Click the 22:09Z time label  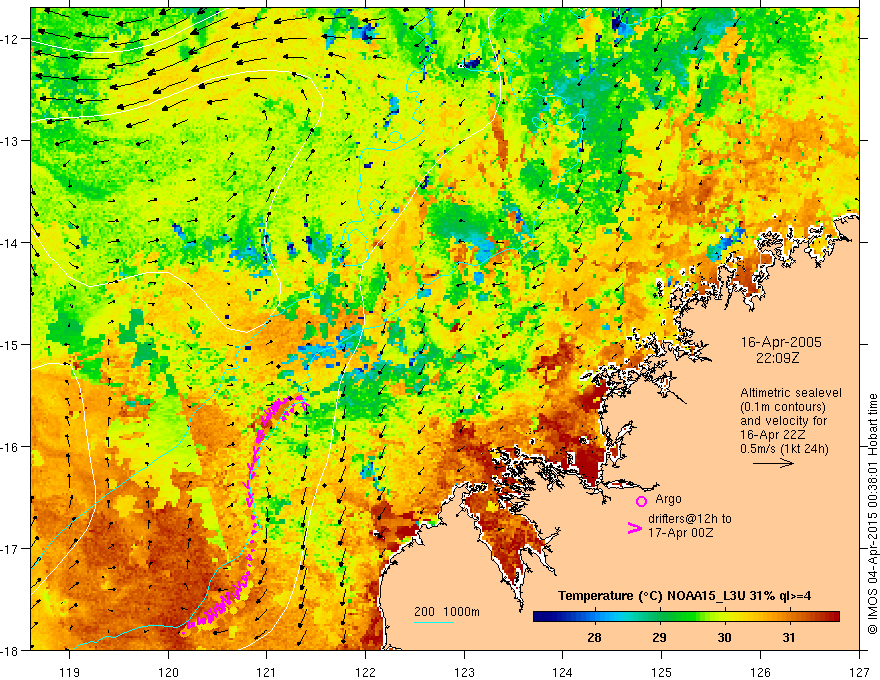coord(777,357)
